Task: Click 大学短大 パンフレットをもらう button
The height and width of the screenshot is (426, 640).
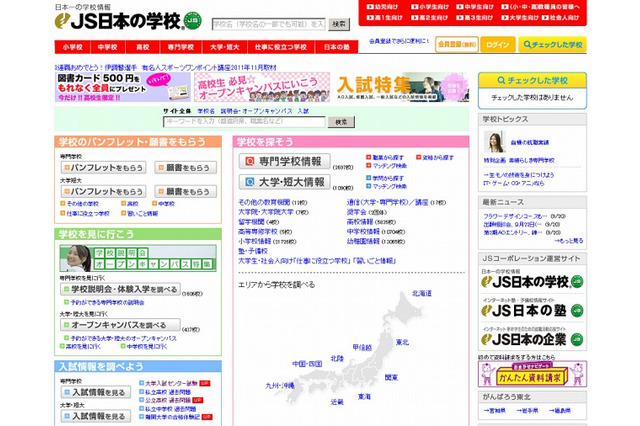Action: [103, 191]
